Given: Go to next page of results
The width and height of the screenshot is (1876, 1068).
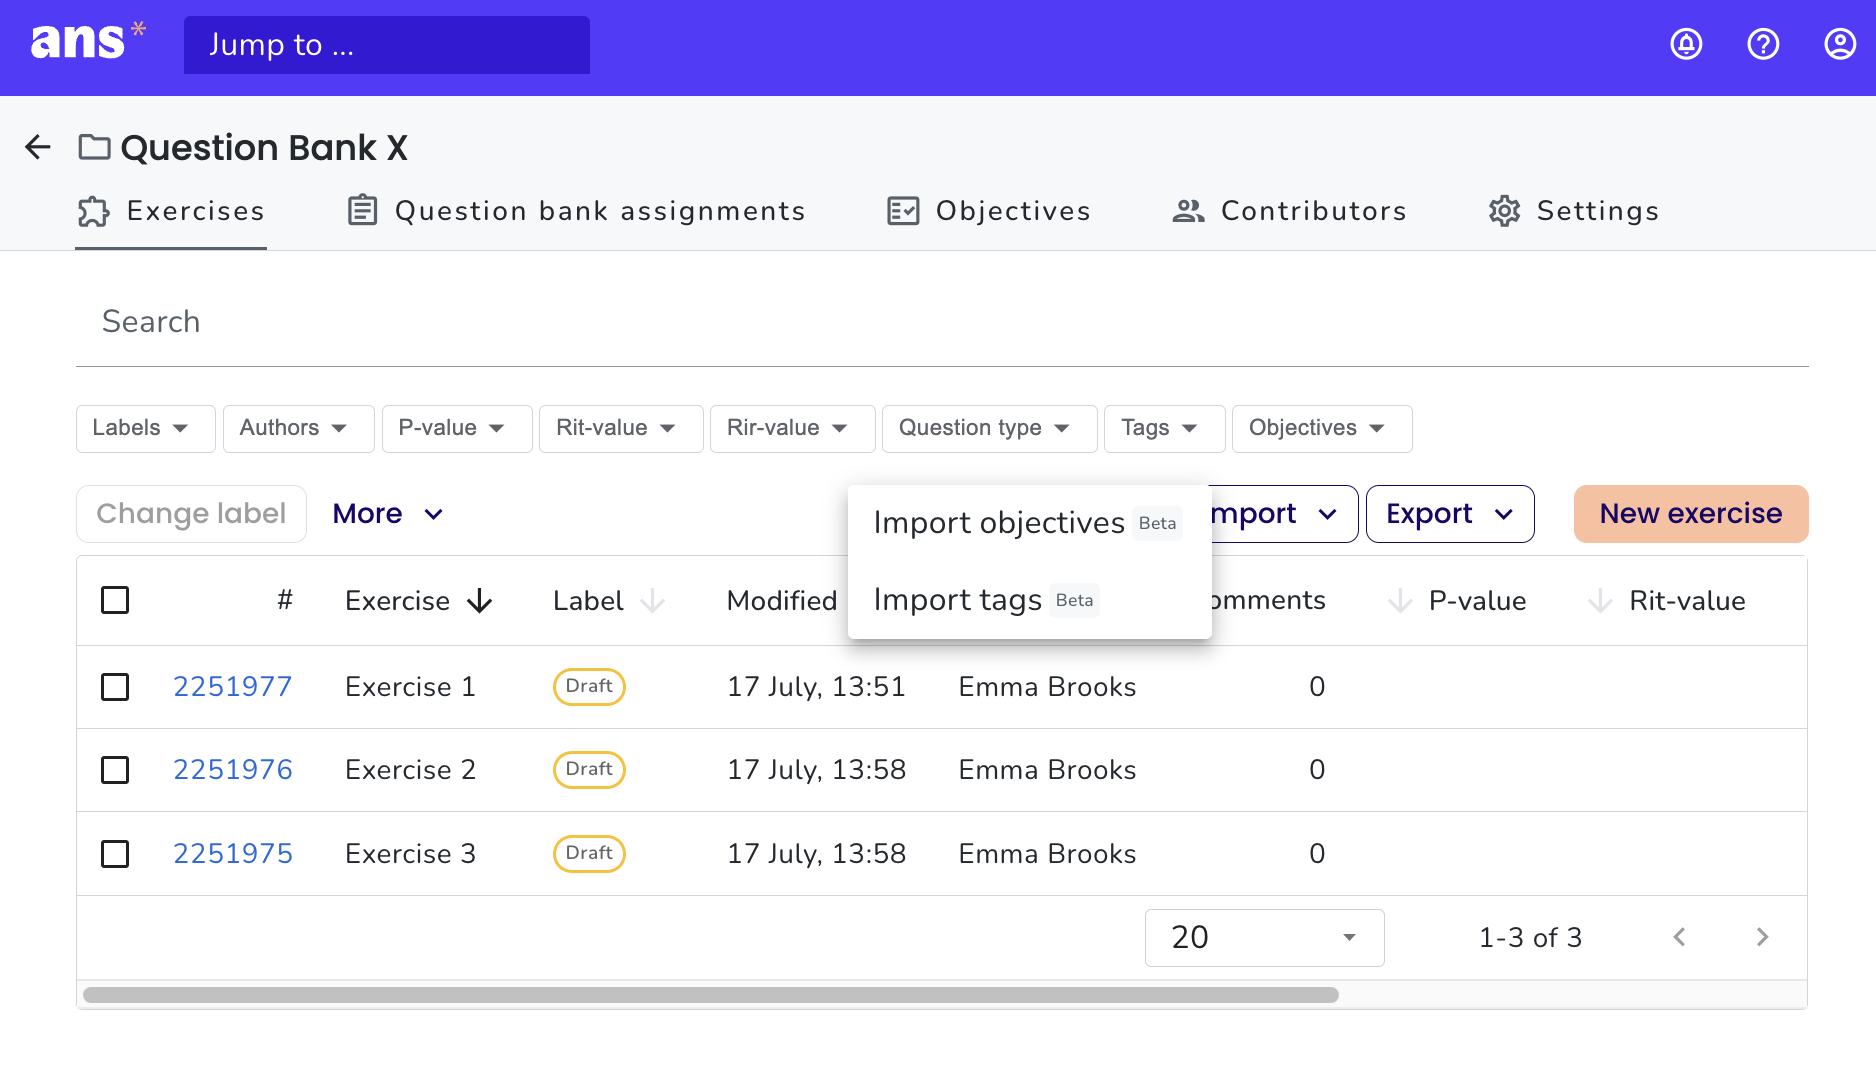Looking at the screenshot, I should [x=1762, y=937].
